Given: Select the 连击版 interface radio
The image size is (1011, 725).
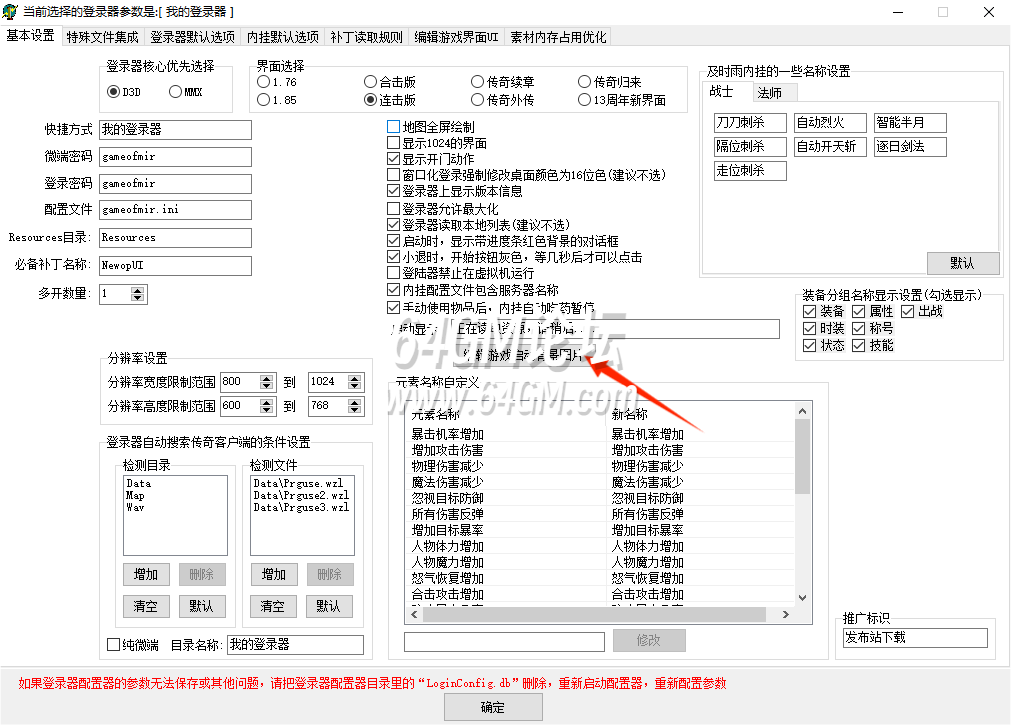Looking at the screenshot, I should tap(389, 100).
